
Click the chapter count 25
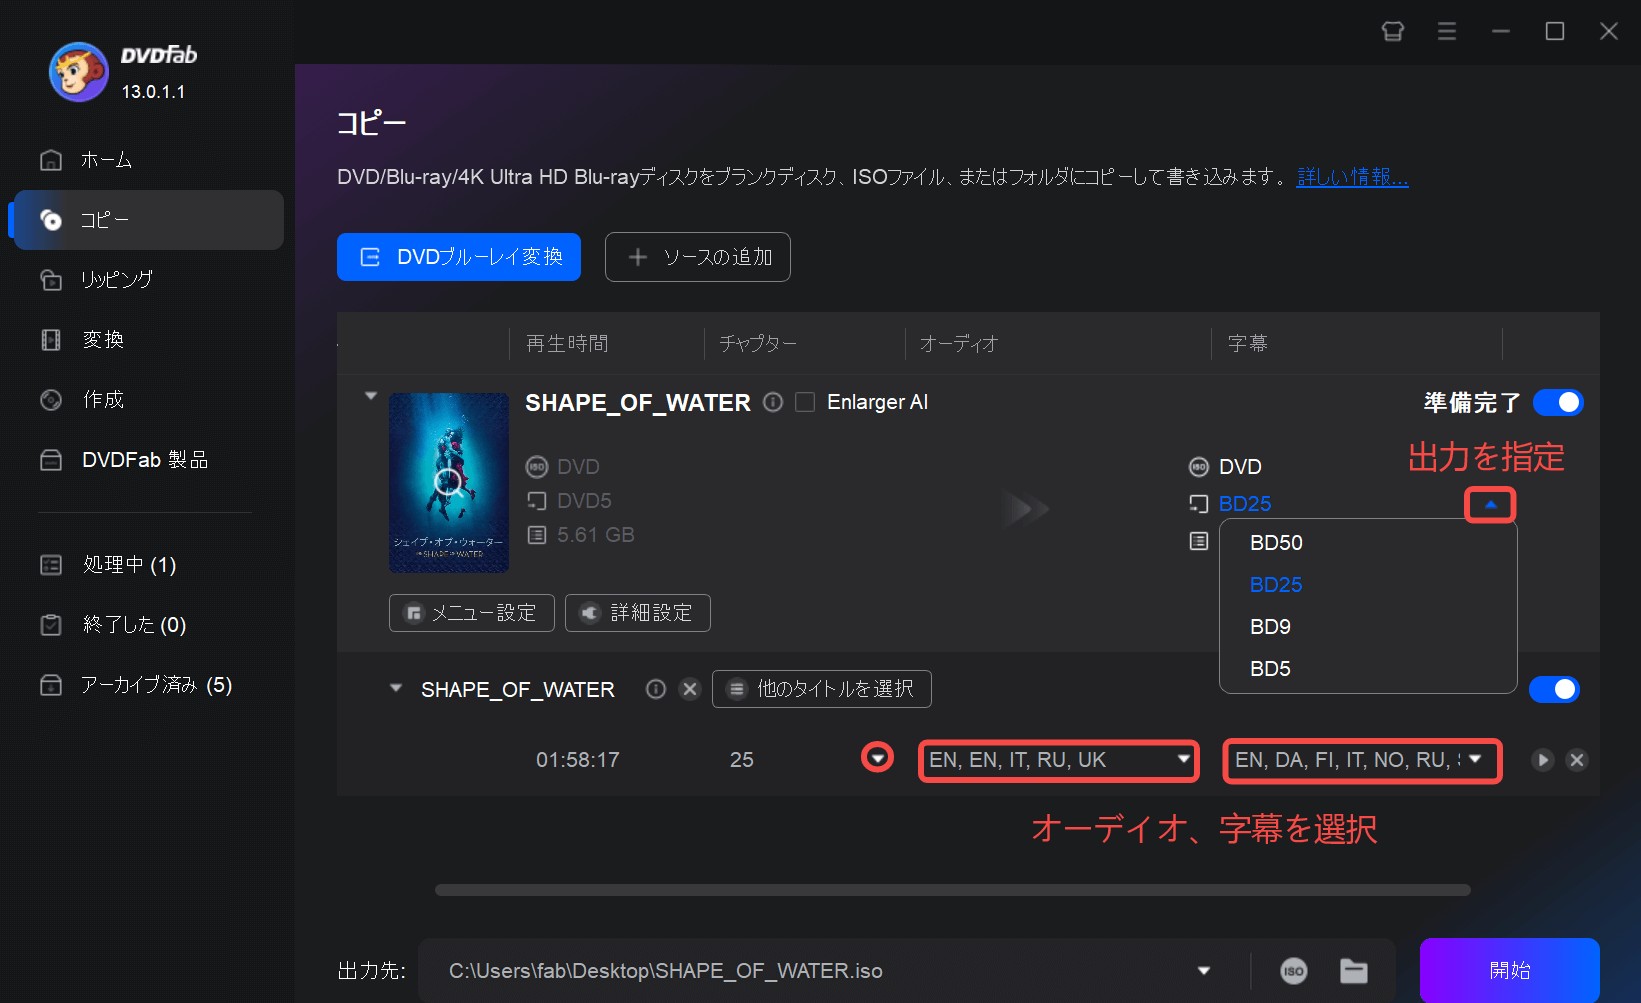[742, 760]
